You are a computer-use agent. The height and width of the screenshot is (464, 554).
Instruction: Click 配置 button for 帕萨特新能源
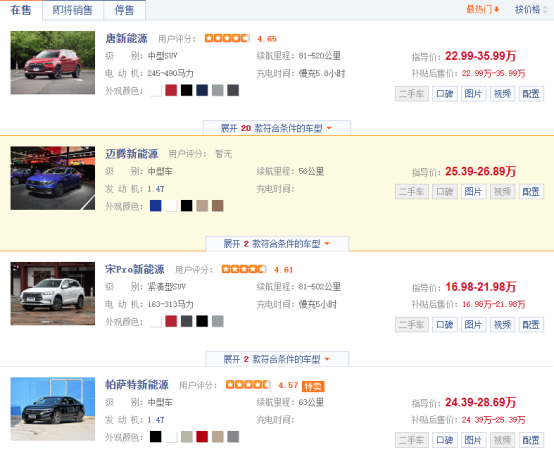(x=531, y=440)
